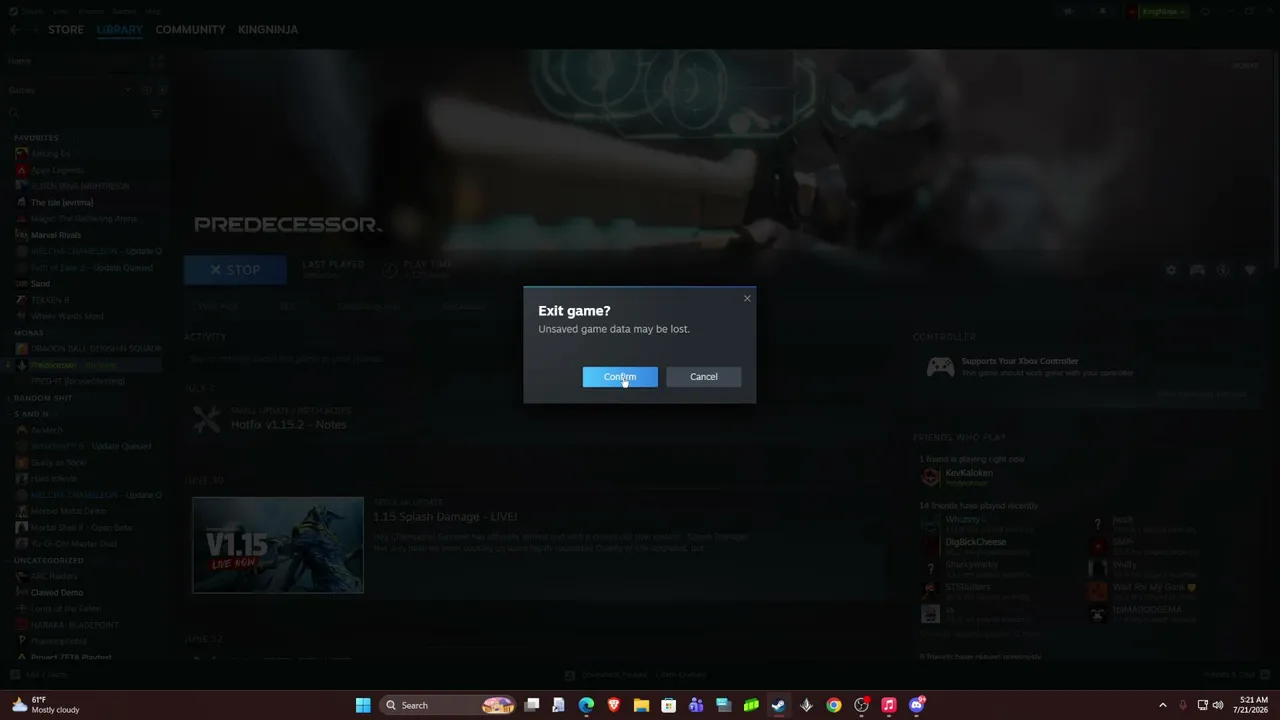
Task: Select Marvel Rivals in the library list
Action: click(56, 235)
